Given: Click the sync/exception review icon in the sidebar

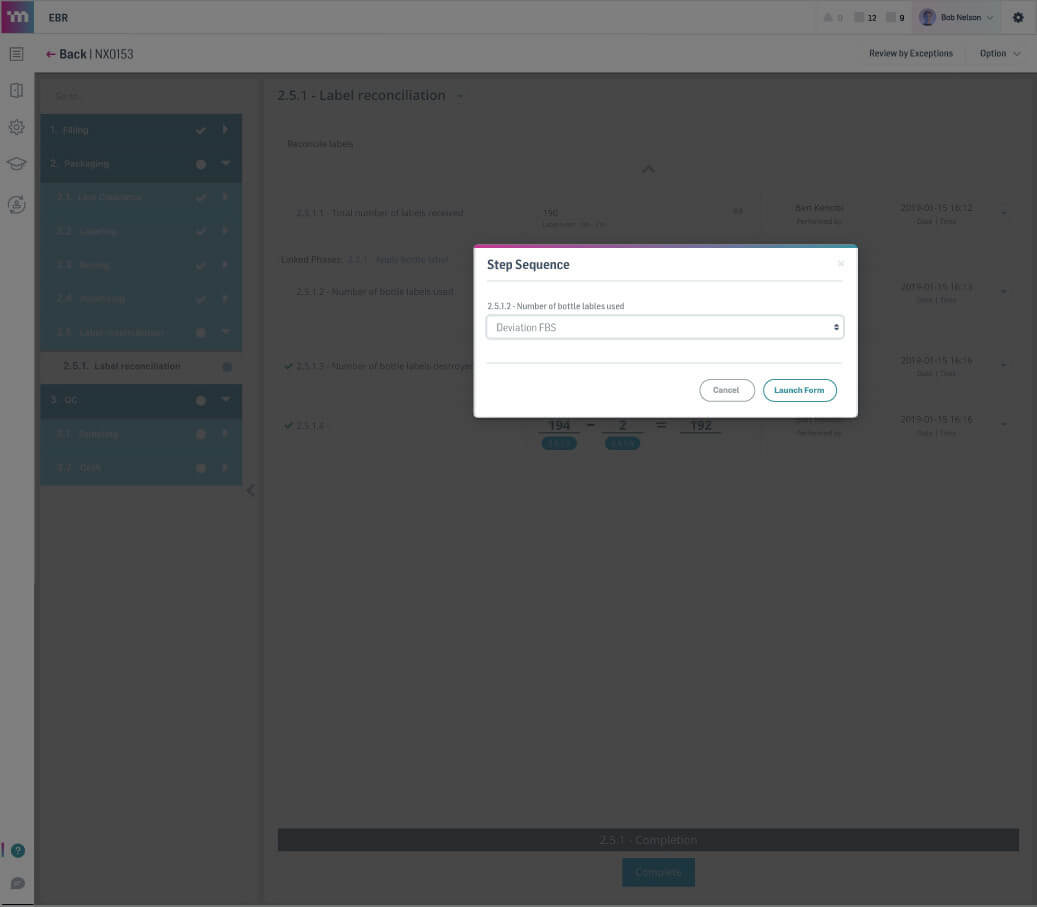Looking at the screenshot, I should click(16, 204).
